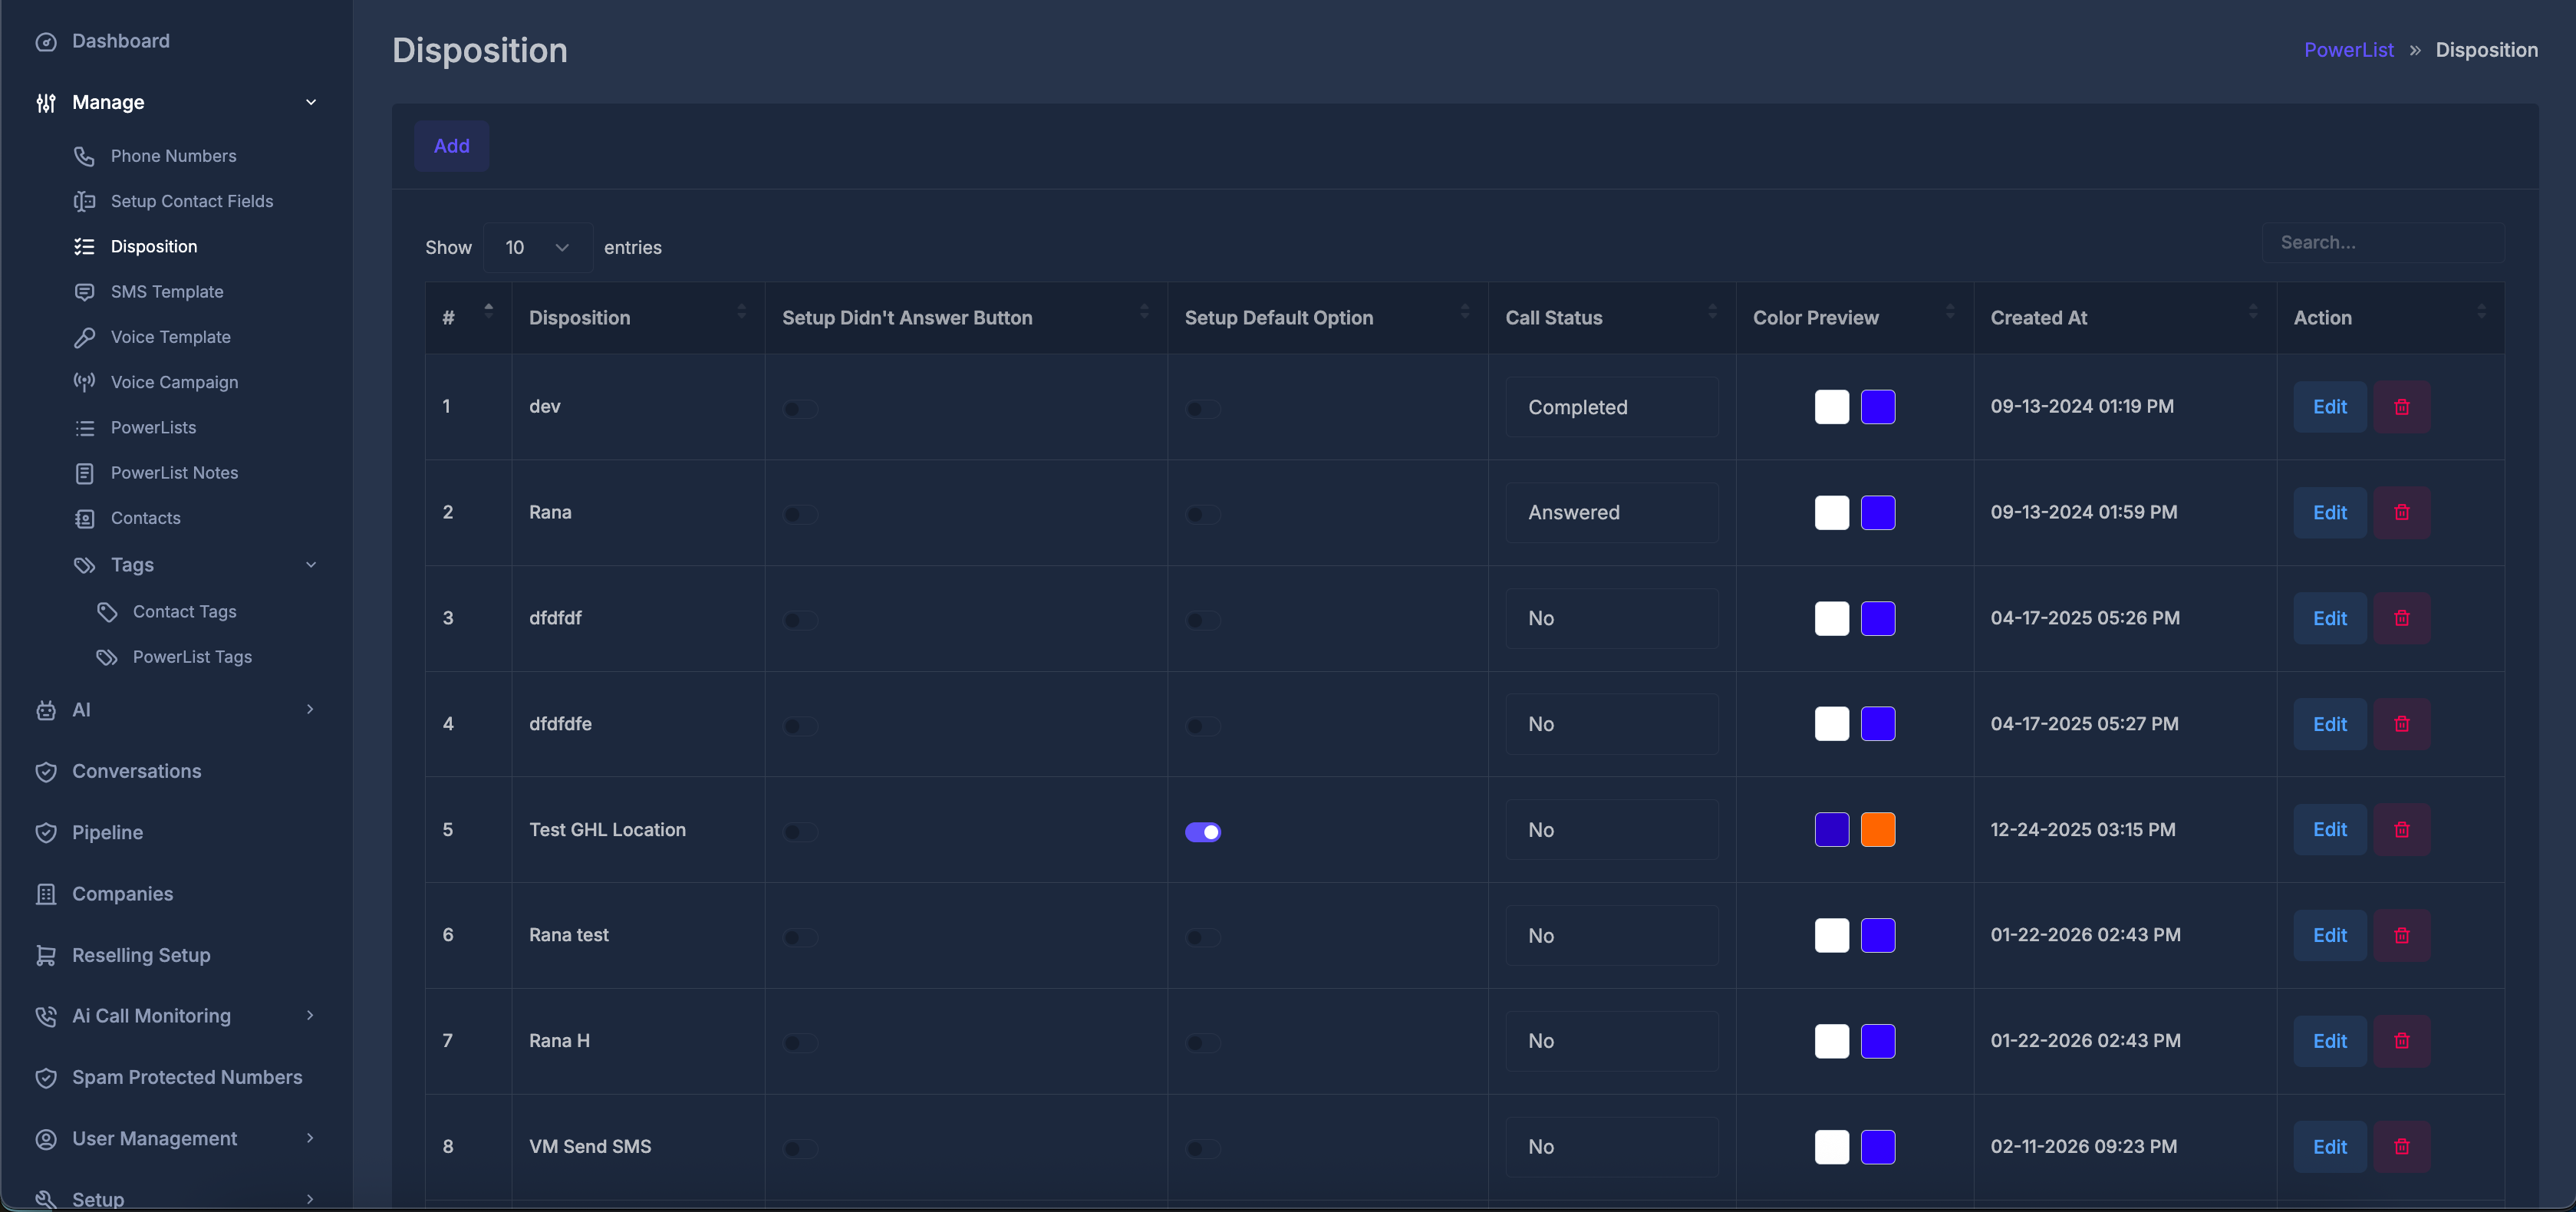Viewport: 2576px width, 1212px height.
Task: Go to the Pipeline section
Action: click(108, 832)
